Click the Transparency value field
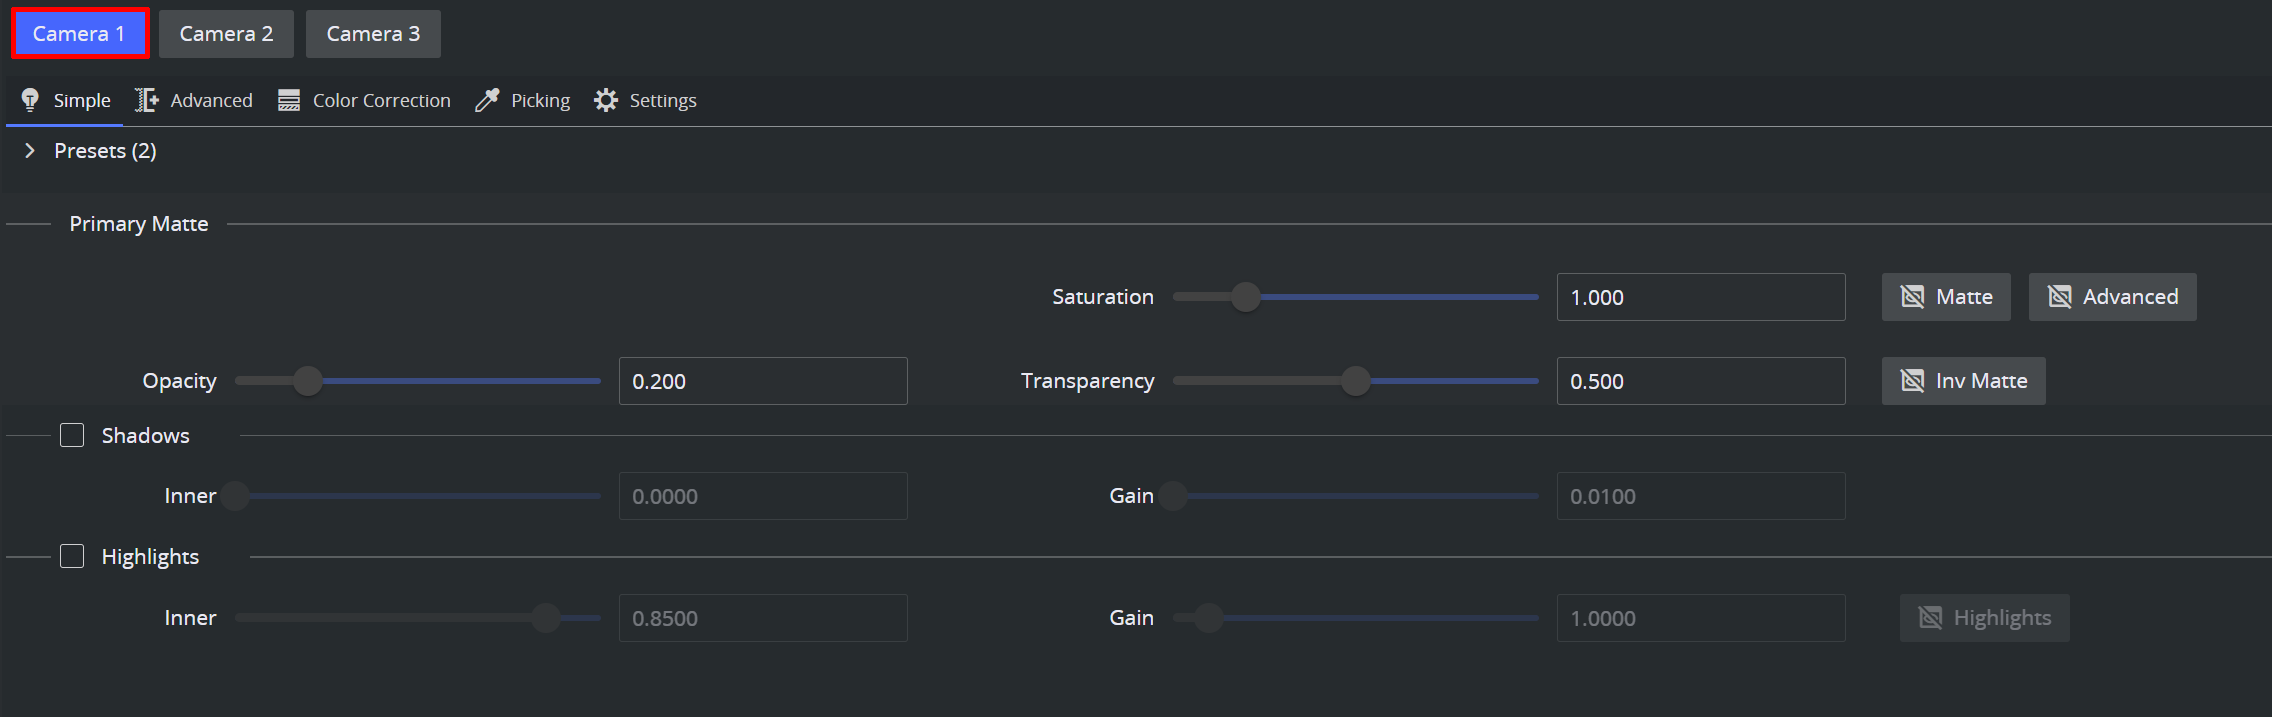Screen dimensions: 2272x717 (1700, 381)
